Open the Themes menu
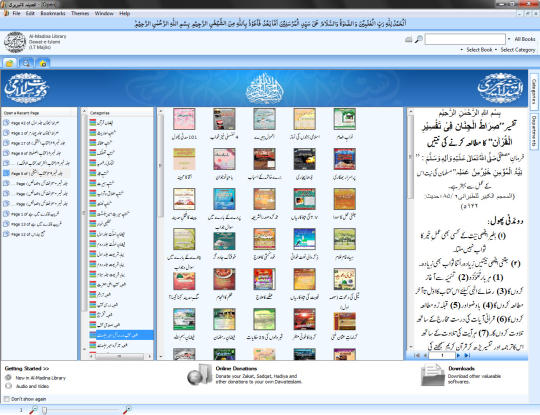The width and height of the screenshot is (540, 415). click(80, 13)
